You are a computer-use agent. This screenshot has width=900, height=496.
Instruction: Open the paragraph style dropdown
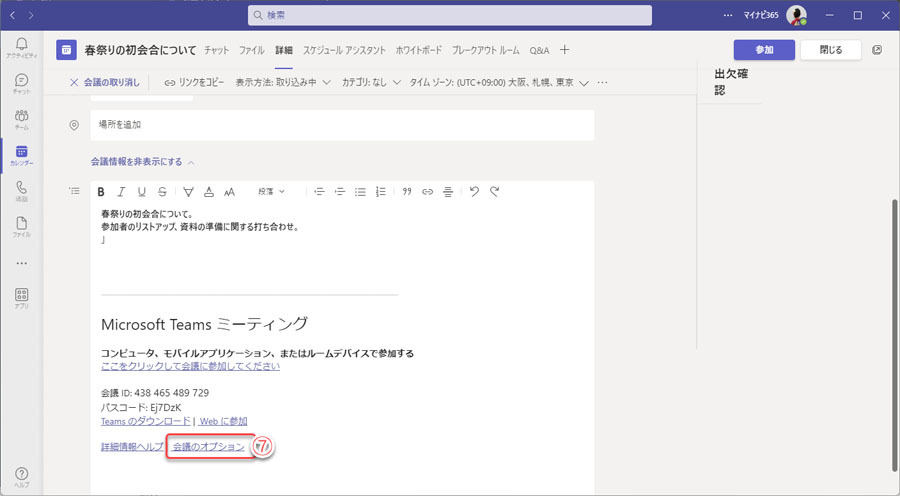271,192
